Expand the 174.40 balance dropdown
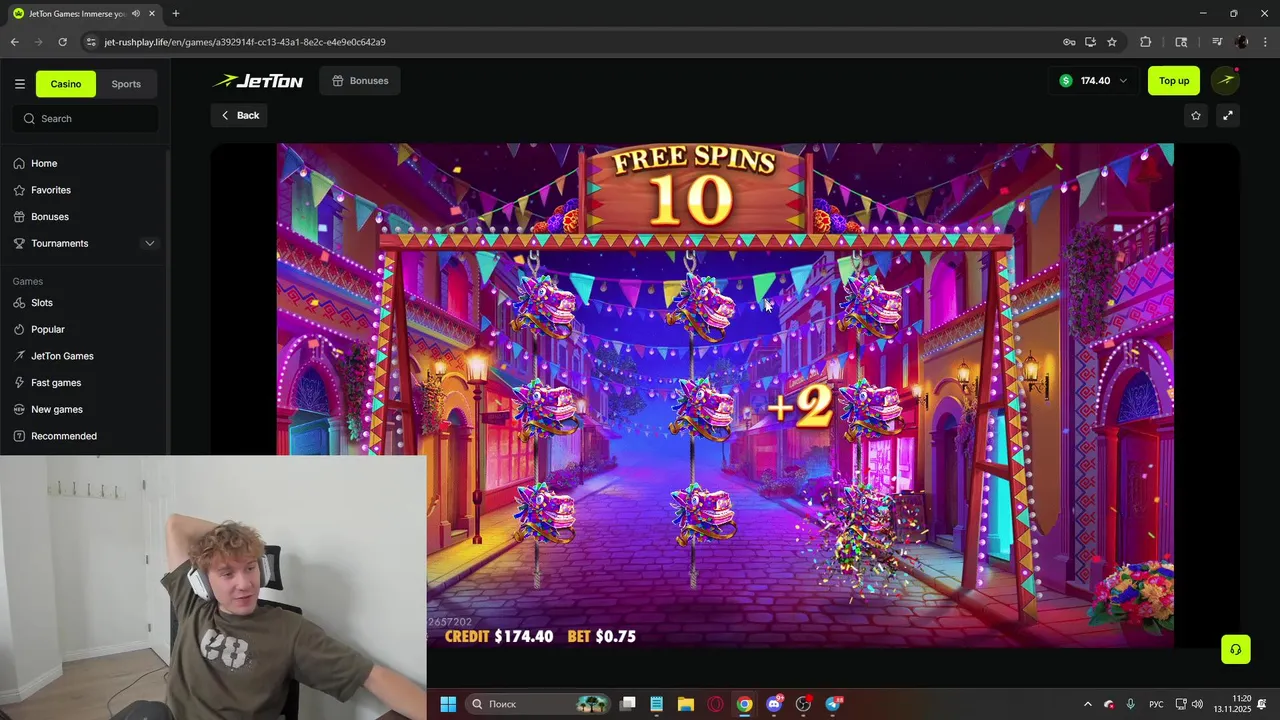Viewport: 1280px width, 720px height. tap(1093, 81)
